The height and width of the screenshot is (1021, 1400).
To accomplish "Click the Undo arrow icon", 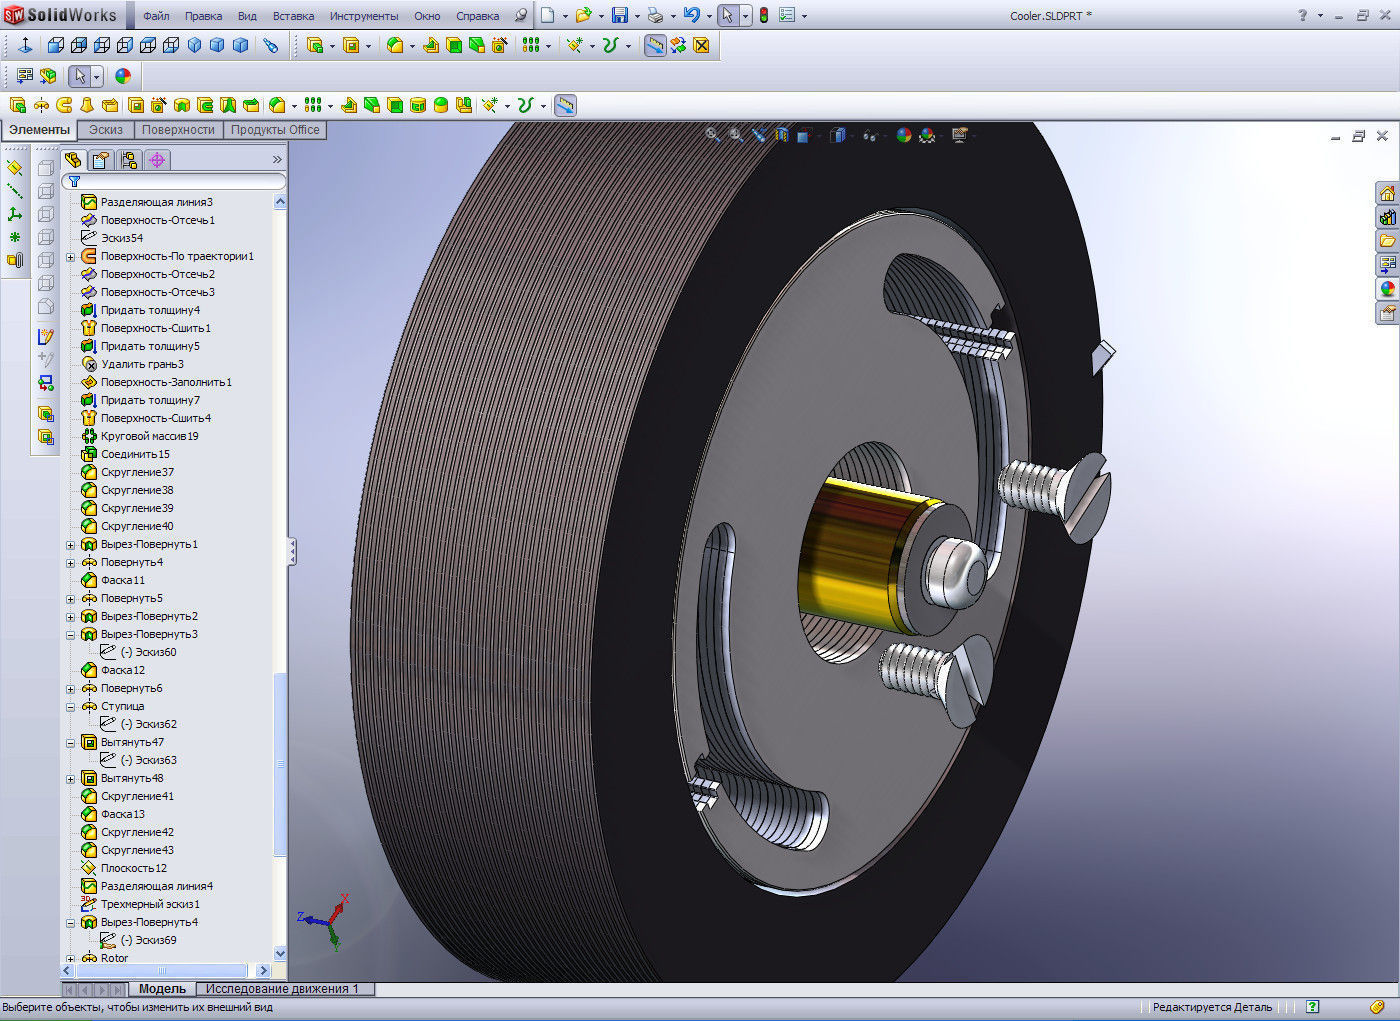I will 691,15.
